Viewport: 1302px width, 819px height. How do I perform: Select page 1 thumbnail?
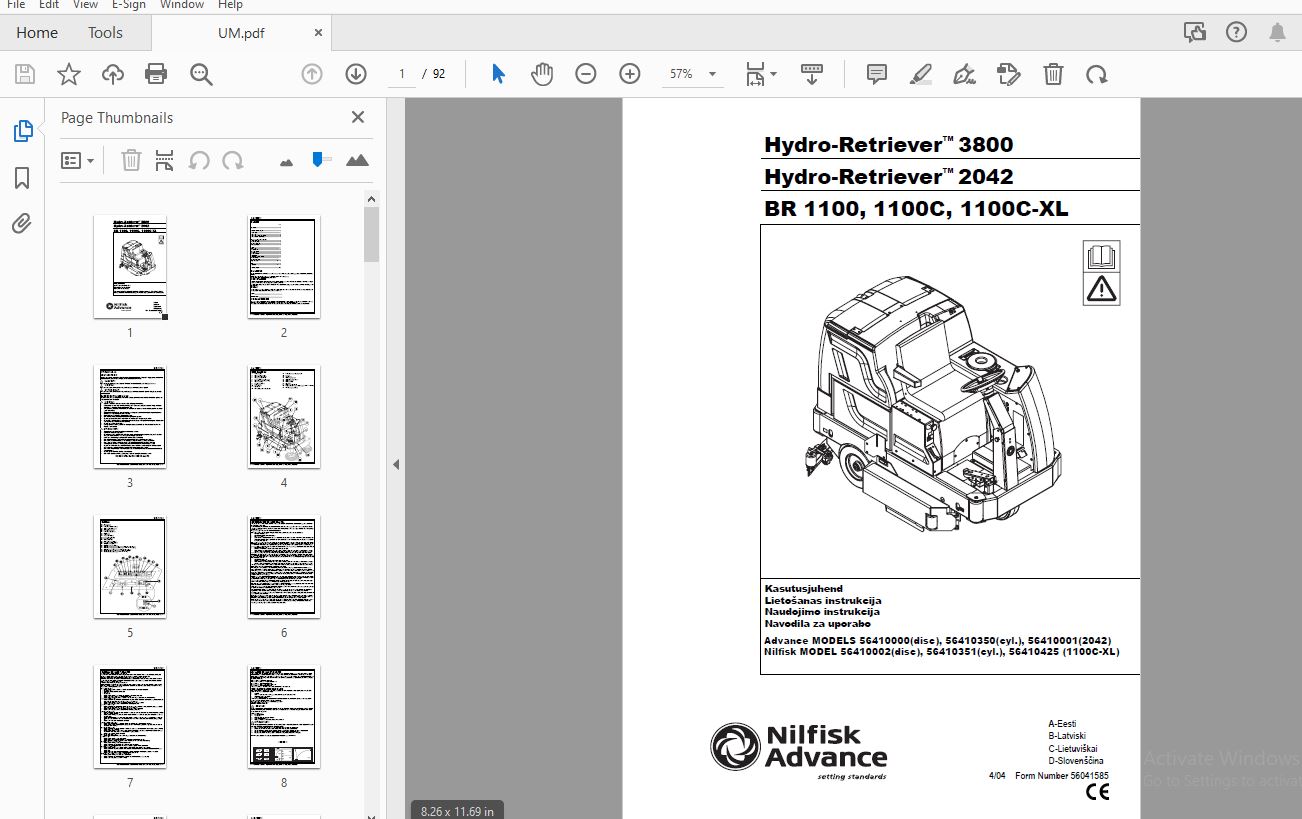coord(130,267)
